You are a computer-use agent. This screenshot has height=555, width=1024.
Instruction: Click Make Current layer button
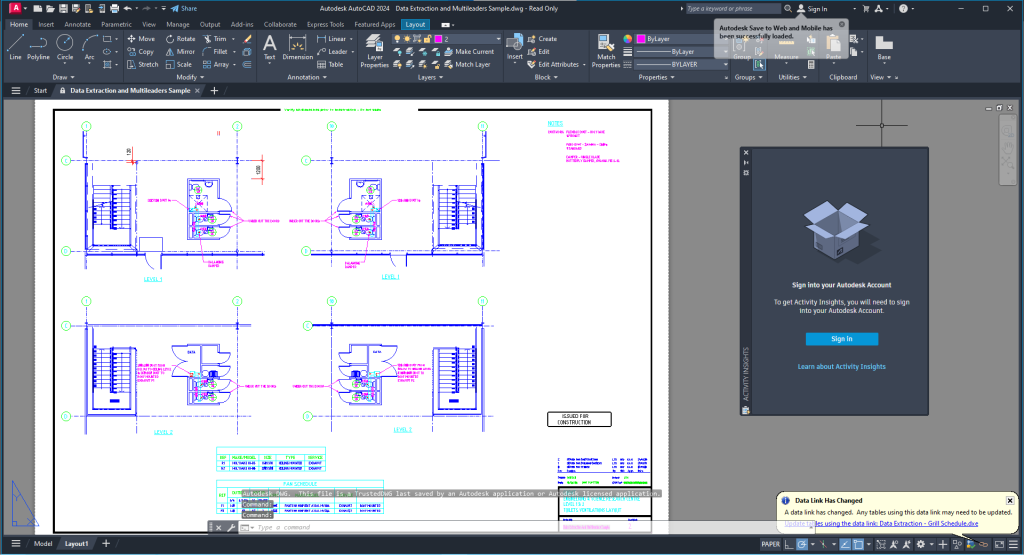(469, 52)
